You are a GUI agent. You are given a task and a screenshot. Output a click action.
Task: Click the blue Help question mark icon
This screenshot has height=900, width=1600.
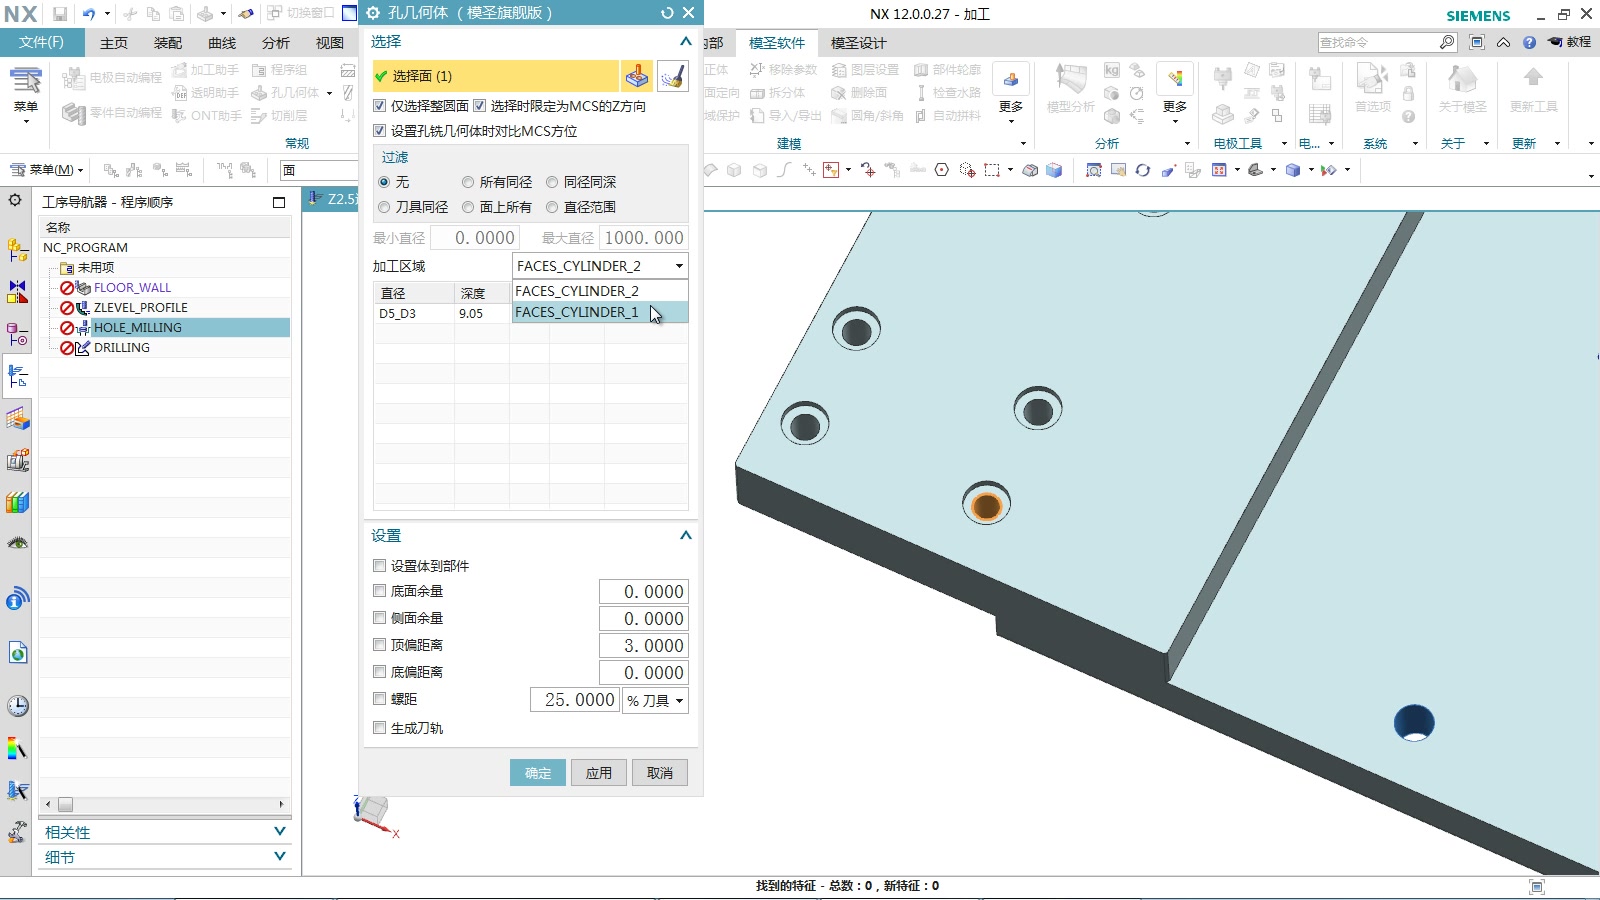(1529, 42)
